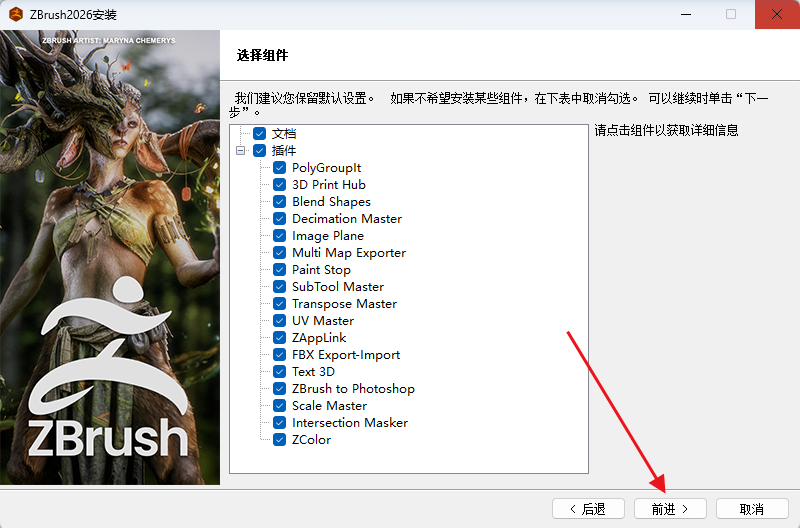The height and width of the screenshot is (528, 800).
Task: Disable the 3D Print Hub checkbox
Action: coord(280,185)
